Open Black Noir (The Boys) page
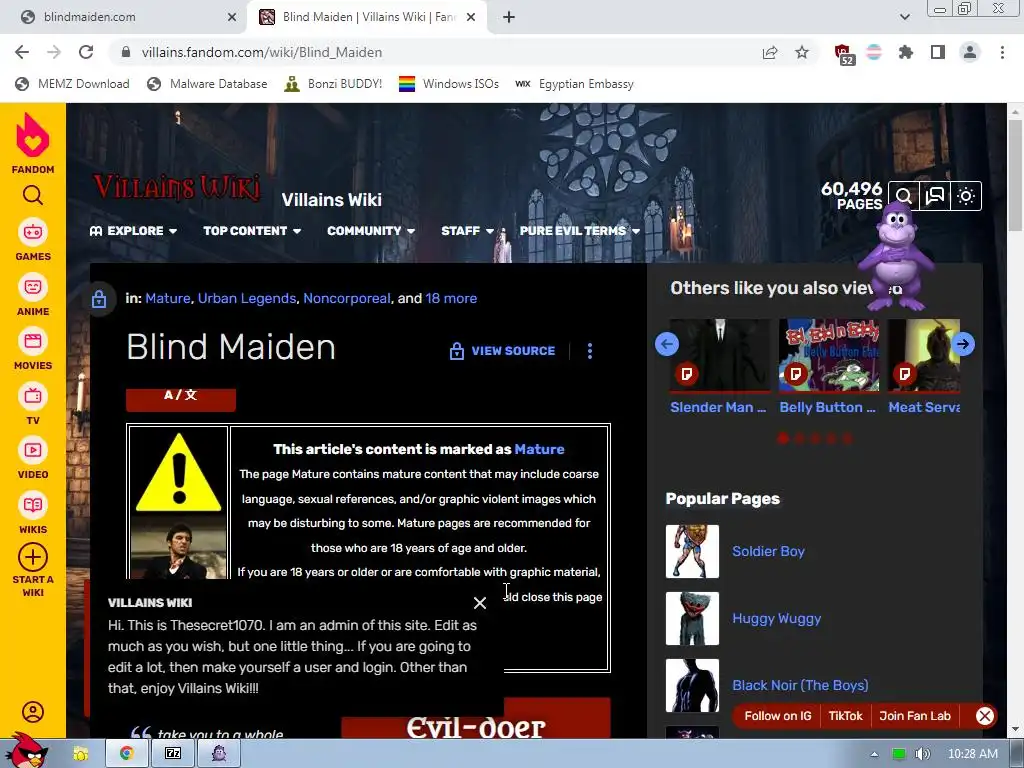The width and height of the screenshot is (1024, 768). click(800, 685)
